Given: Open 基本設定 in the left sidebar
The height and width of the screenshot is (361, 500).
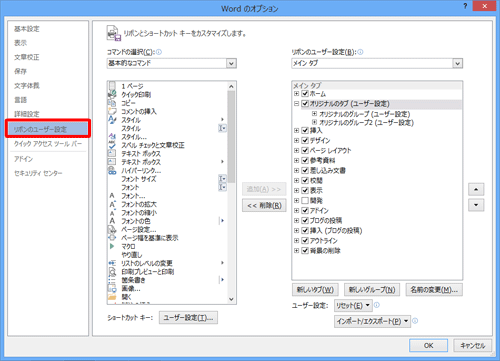Looking at the screenshot, I should tap(27, 29).
